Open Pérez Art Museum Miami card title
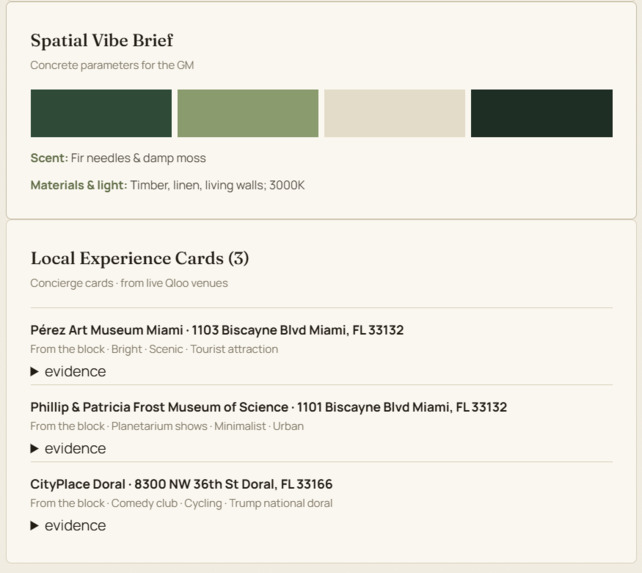The width and height of the screenshot is (642, 573). (217, 330)
